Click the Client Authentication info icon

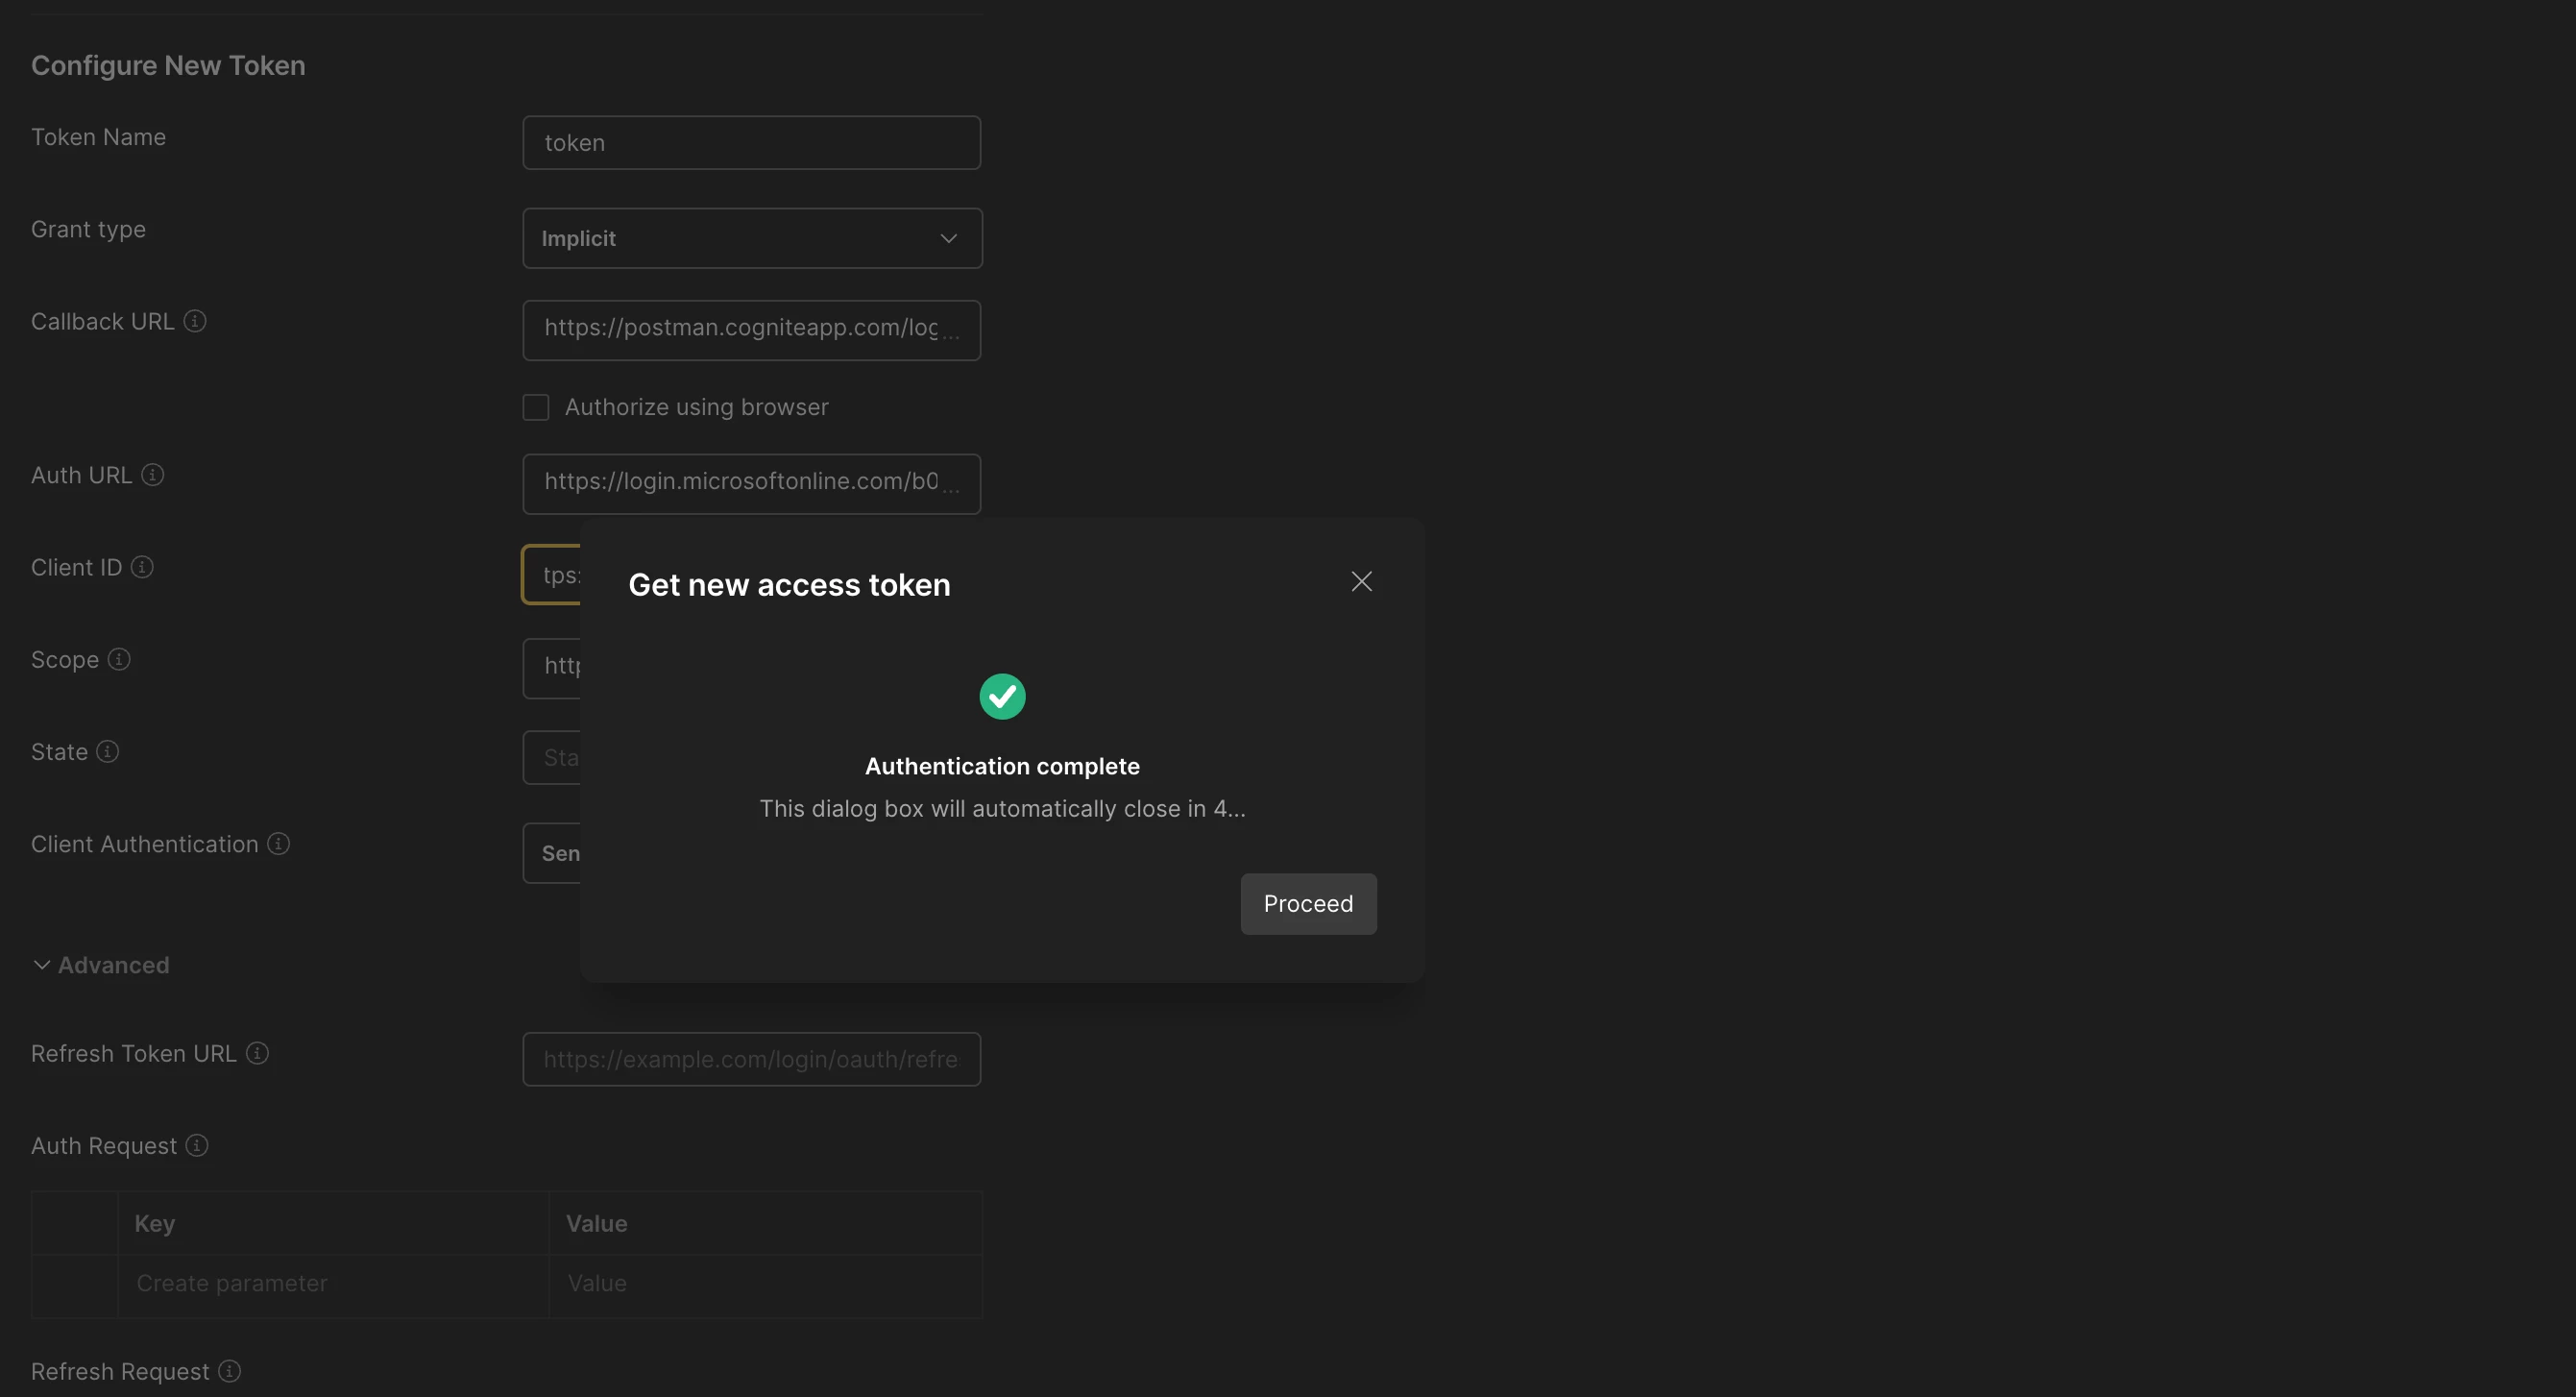pos(279,844)
